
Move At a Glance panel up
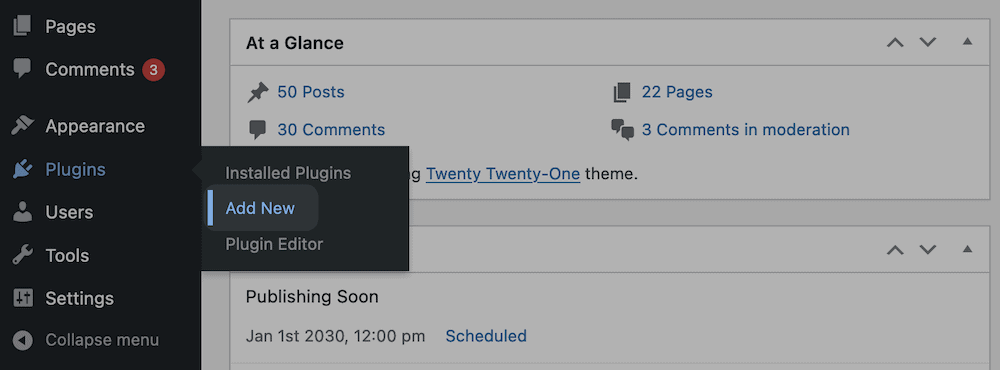(x=895, y=42)
